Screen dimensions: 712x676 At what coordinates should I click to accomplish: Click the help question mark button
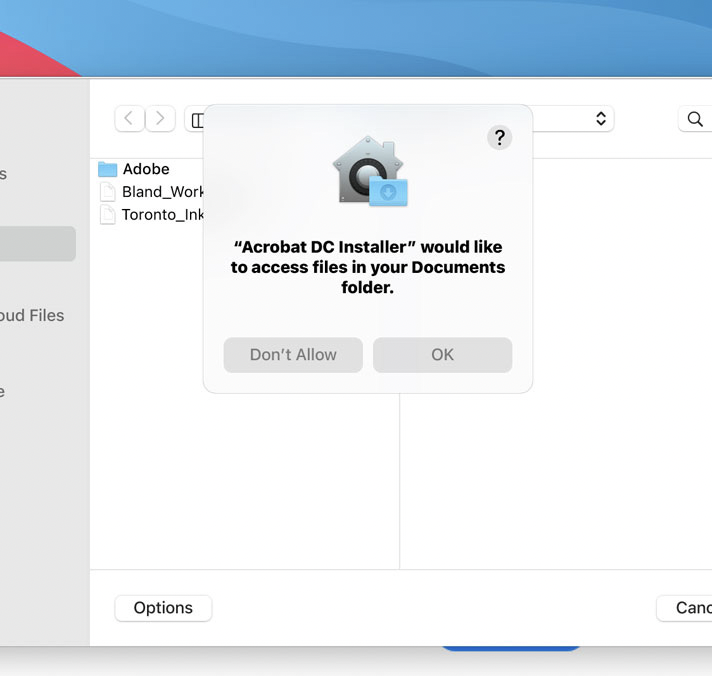coord(499,137)
